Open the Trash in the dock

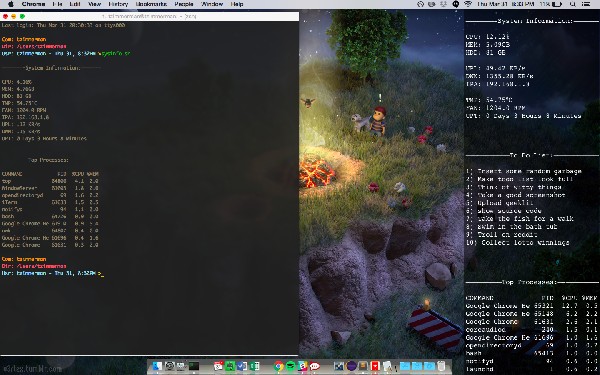[441, 366]
